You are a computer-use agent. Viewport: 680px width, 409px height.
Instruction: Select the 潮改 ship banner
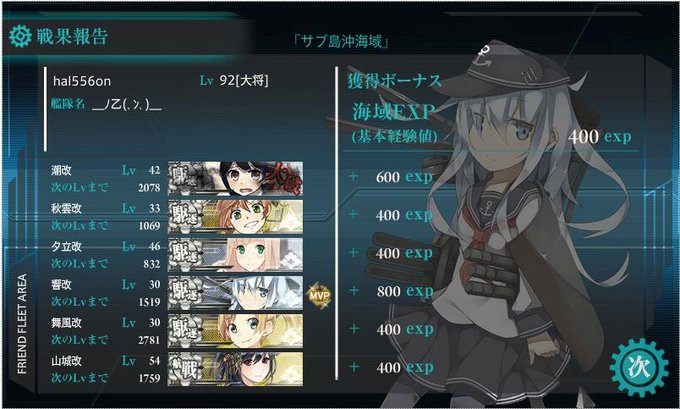[235, 178]
